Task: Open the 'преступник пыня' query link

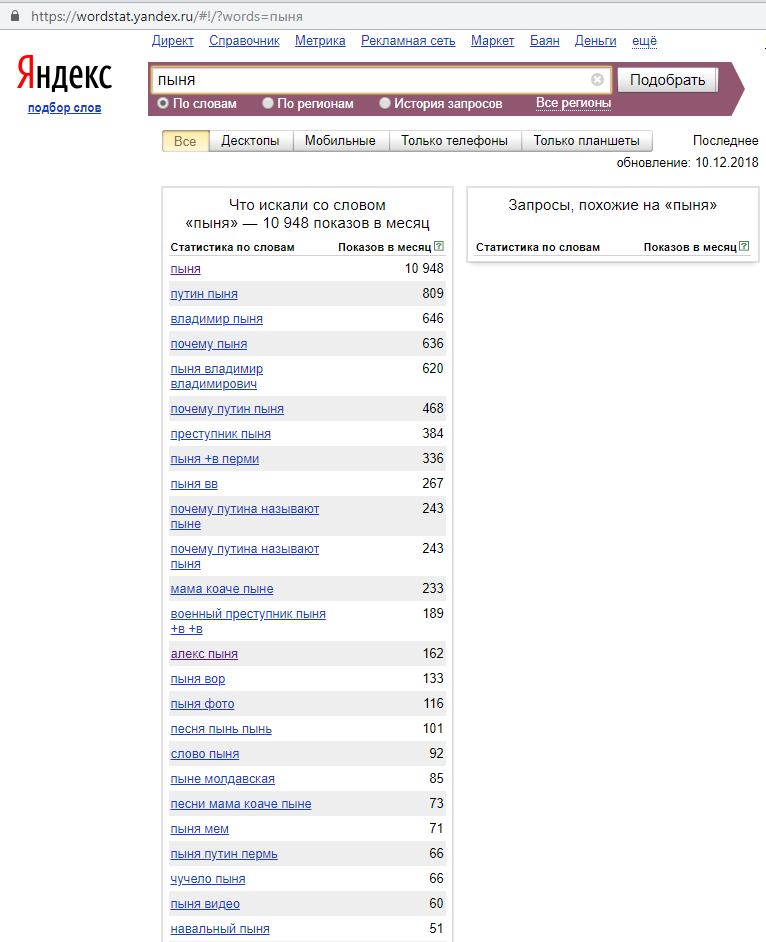Action: tap(220, 434)
